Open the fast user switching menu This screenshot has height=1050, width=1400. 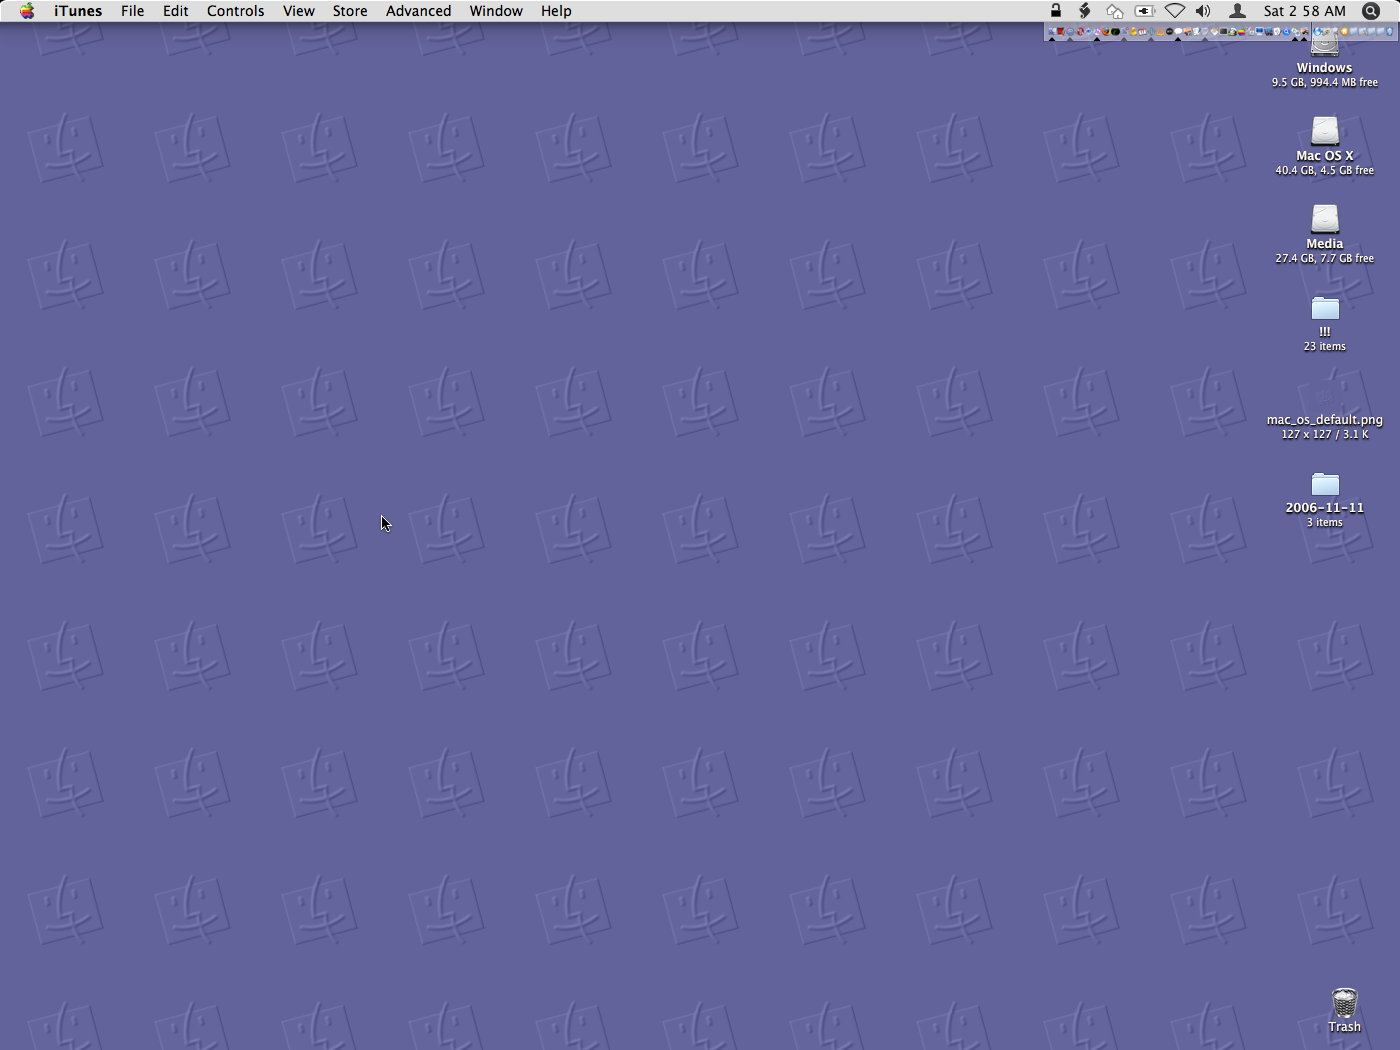[1237, 11]
